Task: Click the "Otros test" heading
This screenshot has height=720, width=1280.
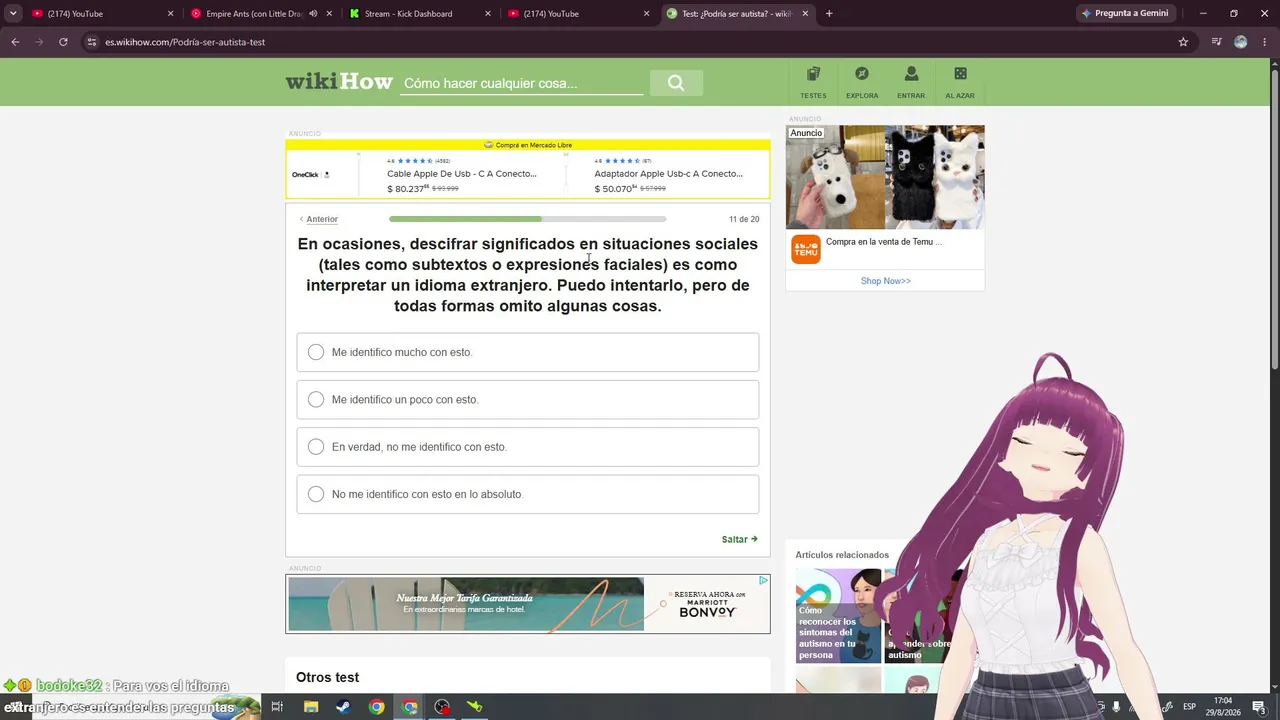Action: 327,677
